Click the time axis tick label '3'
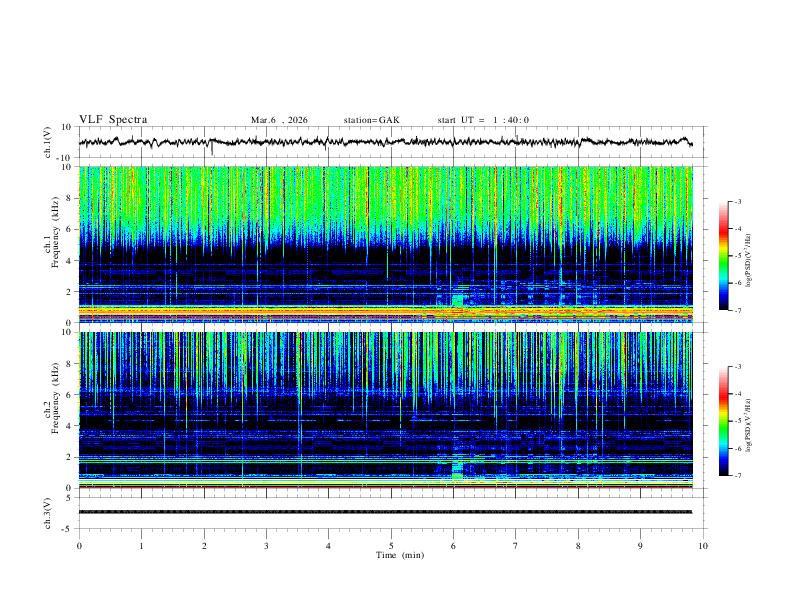Viewport: 792px width, 612px height. [266, 546]
